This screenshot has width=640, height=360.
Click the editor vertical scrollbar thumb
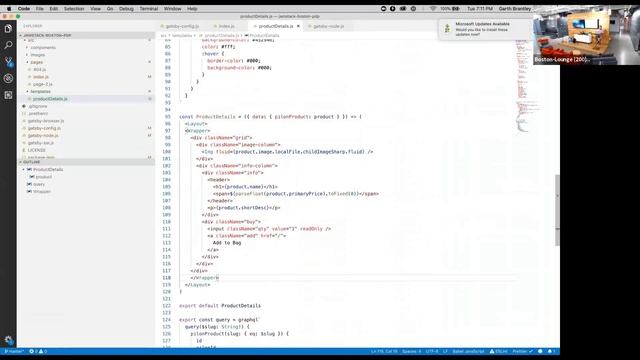(x=557, y=210)
